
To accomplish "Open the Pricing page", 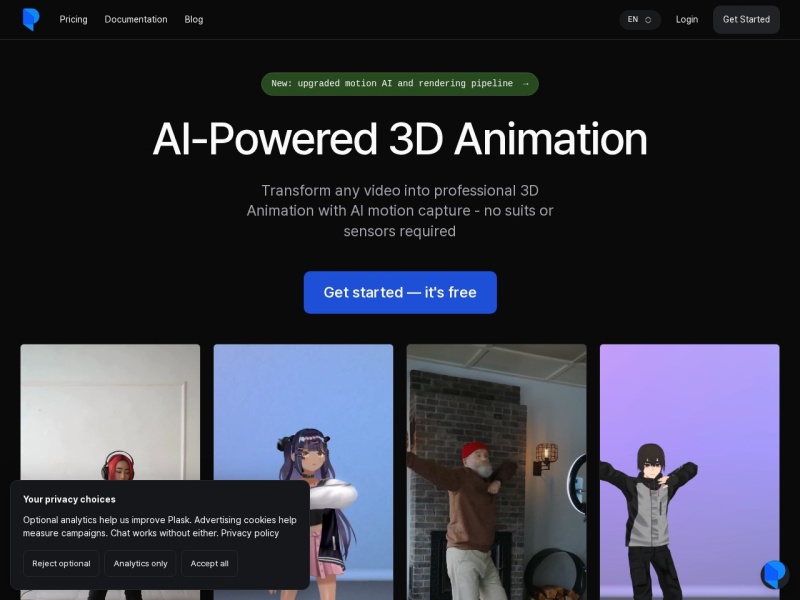I will click(73, 19).
